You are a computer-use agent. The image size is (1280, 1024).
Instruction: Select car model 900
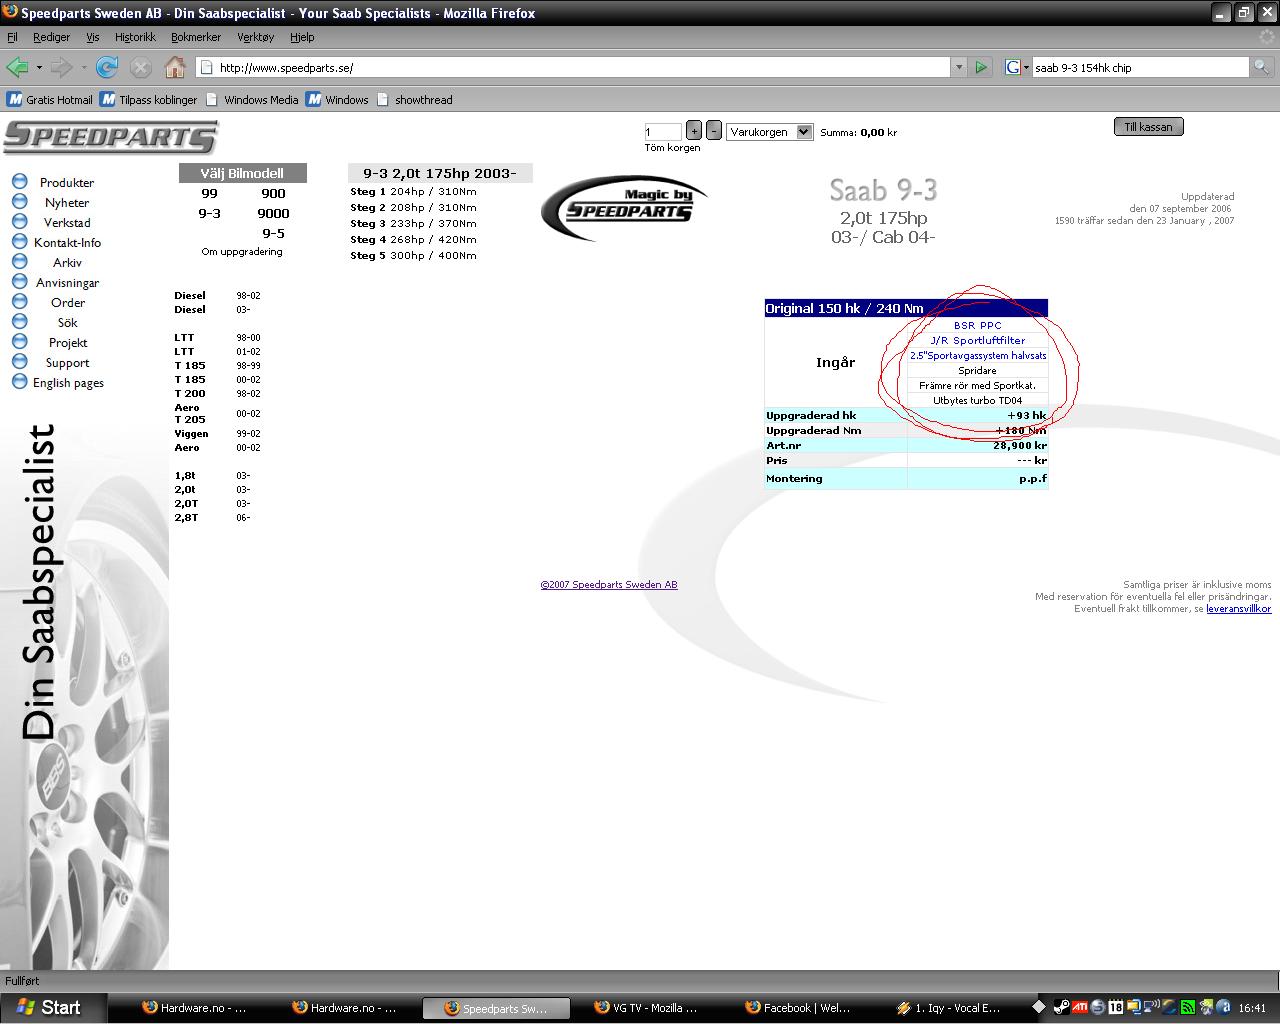[273, 194]
